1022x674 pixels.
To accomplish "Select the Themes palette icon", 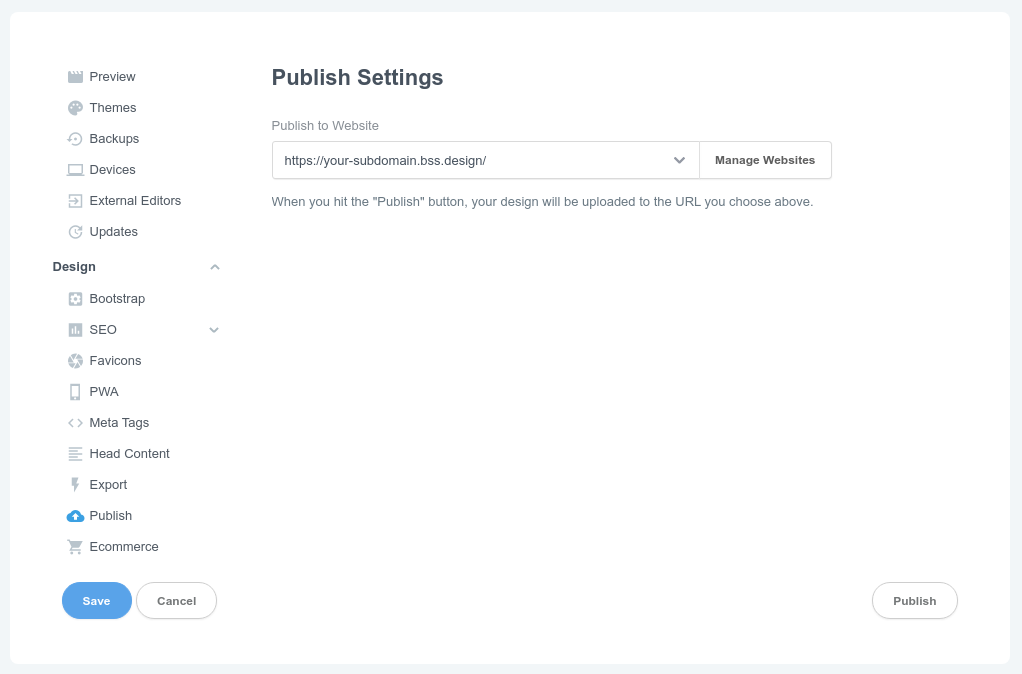I will 75,107.
